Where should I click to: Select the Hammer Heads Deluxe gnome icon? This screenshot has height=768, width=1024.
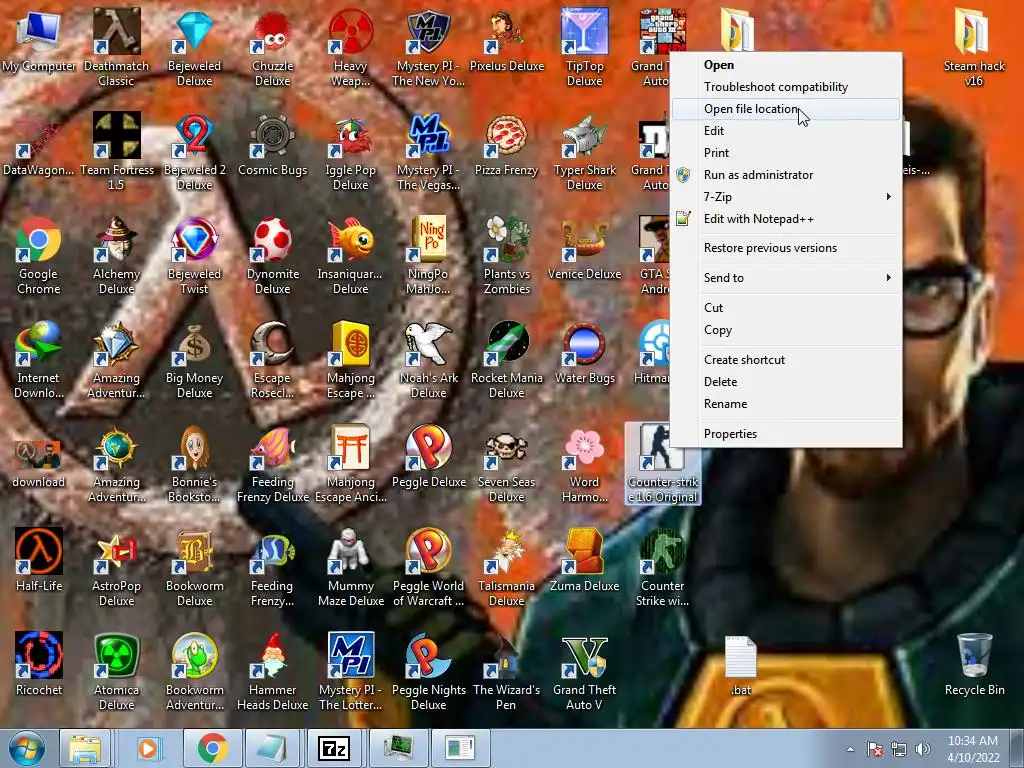[x=272, y=654]
